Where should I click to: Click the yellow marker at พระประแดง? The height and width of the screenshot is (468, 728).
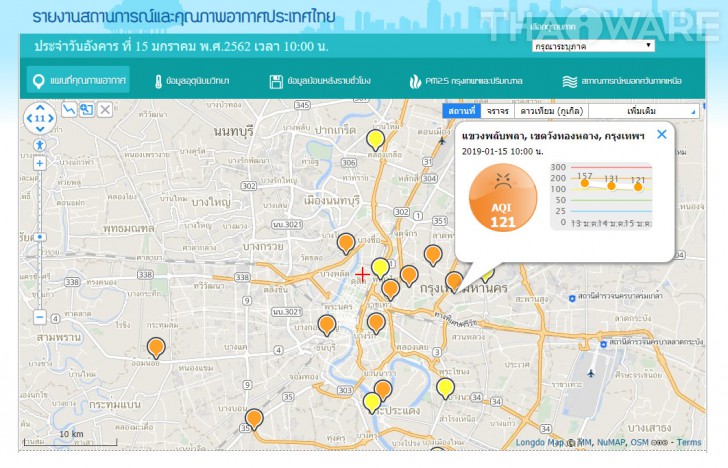click(x=372, y=402)
